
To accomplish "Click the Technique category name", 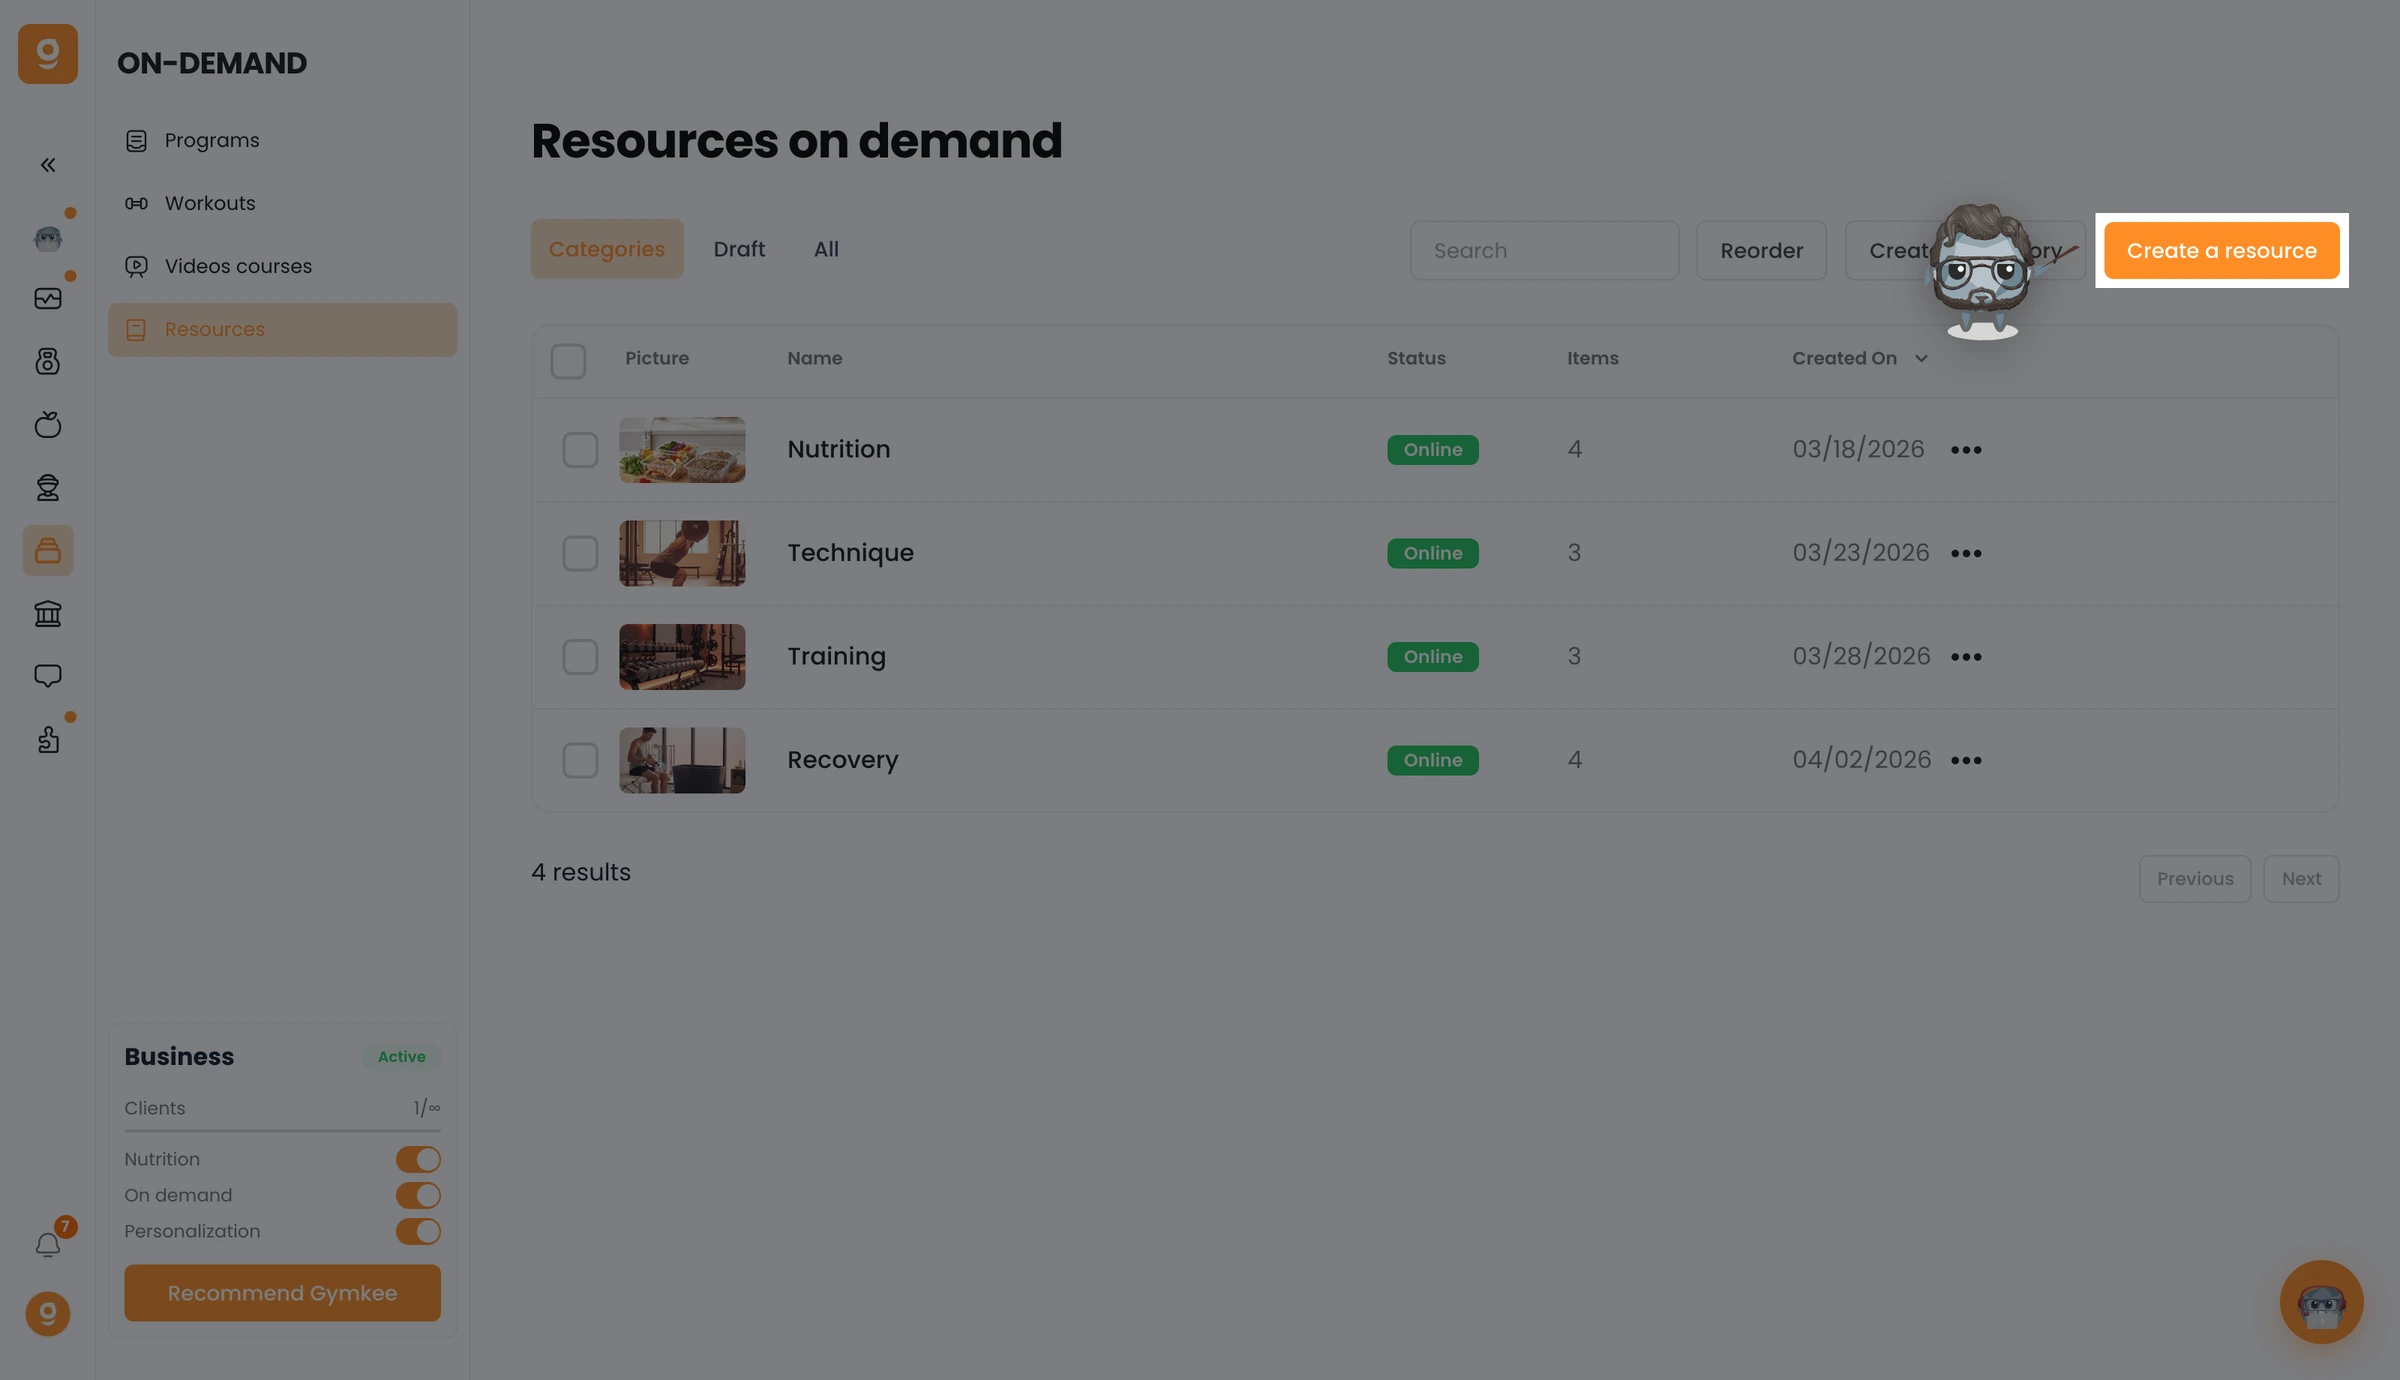I will coord(850,553).
